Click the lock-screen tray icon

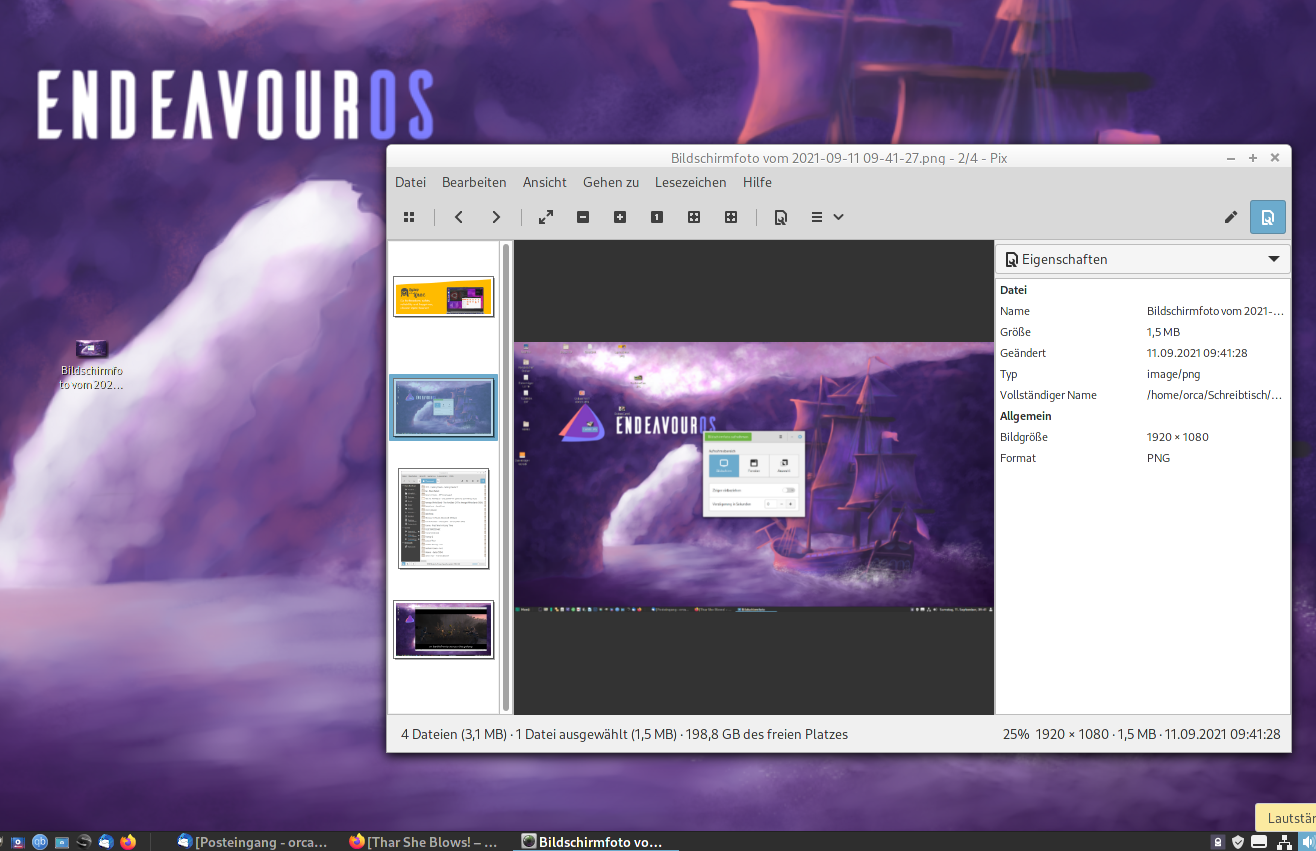1218,842
